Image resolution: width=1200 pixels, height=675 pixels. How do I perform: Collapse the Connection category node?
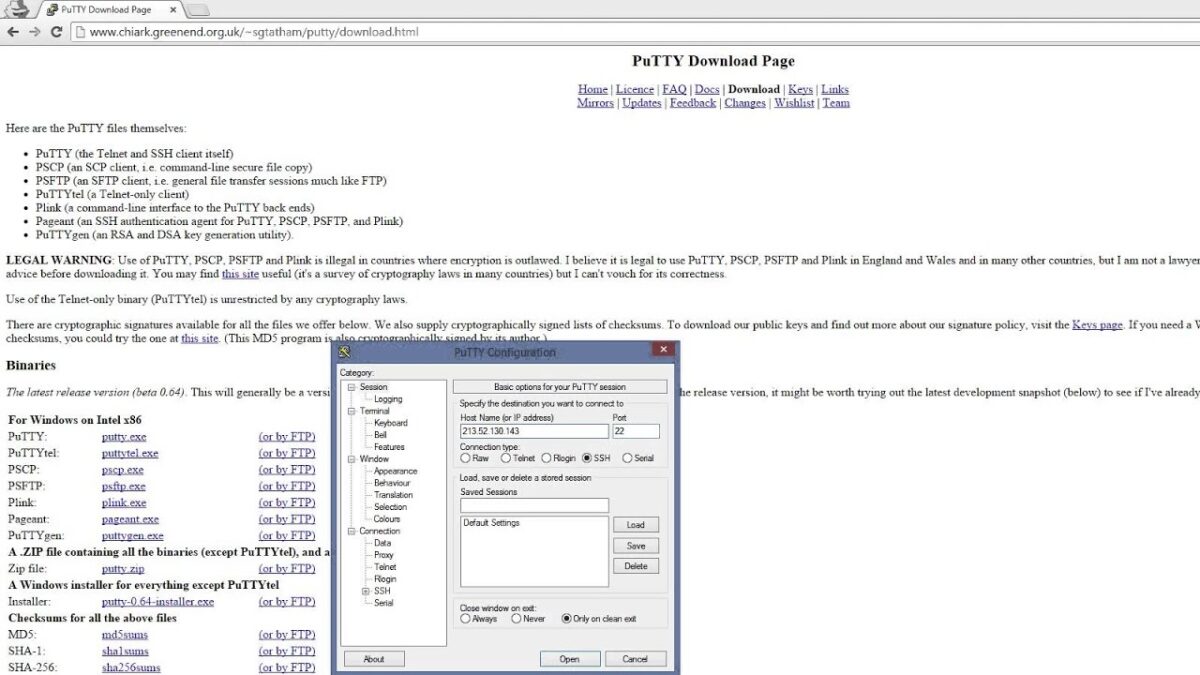(351, 531)
